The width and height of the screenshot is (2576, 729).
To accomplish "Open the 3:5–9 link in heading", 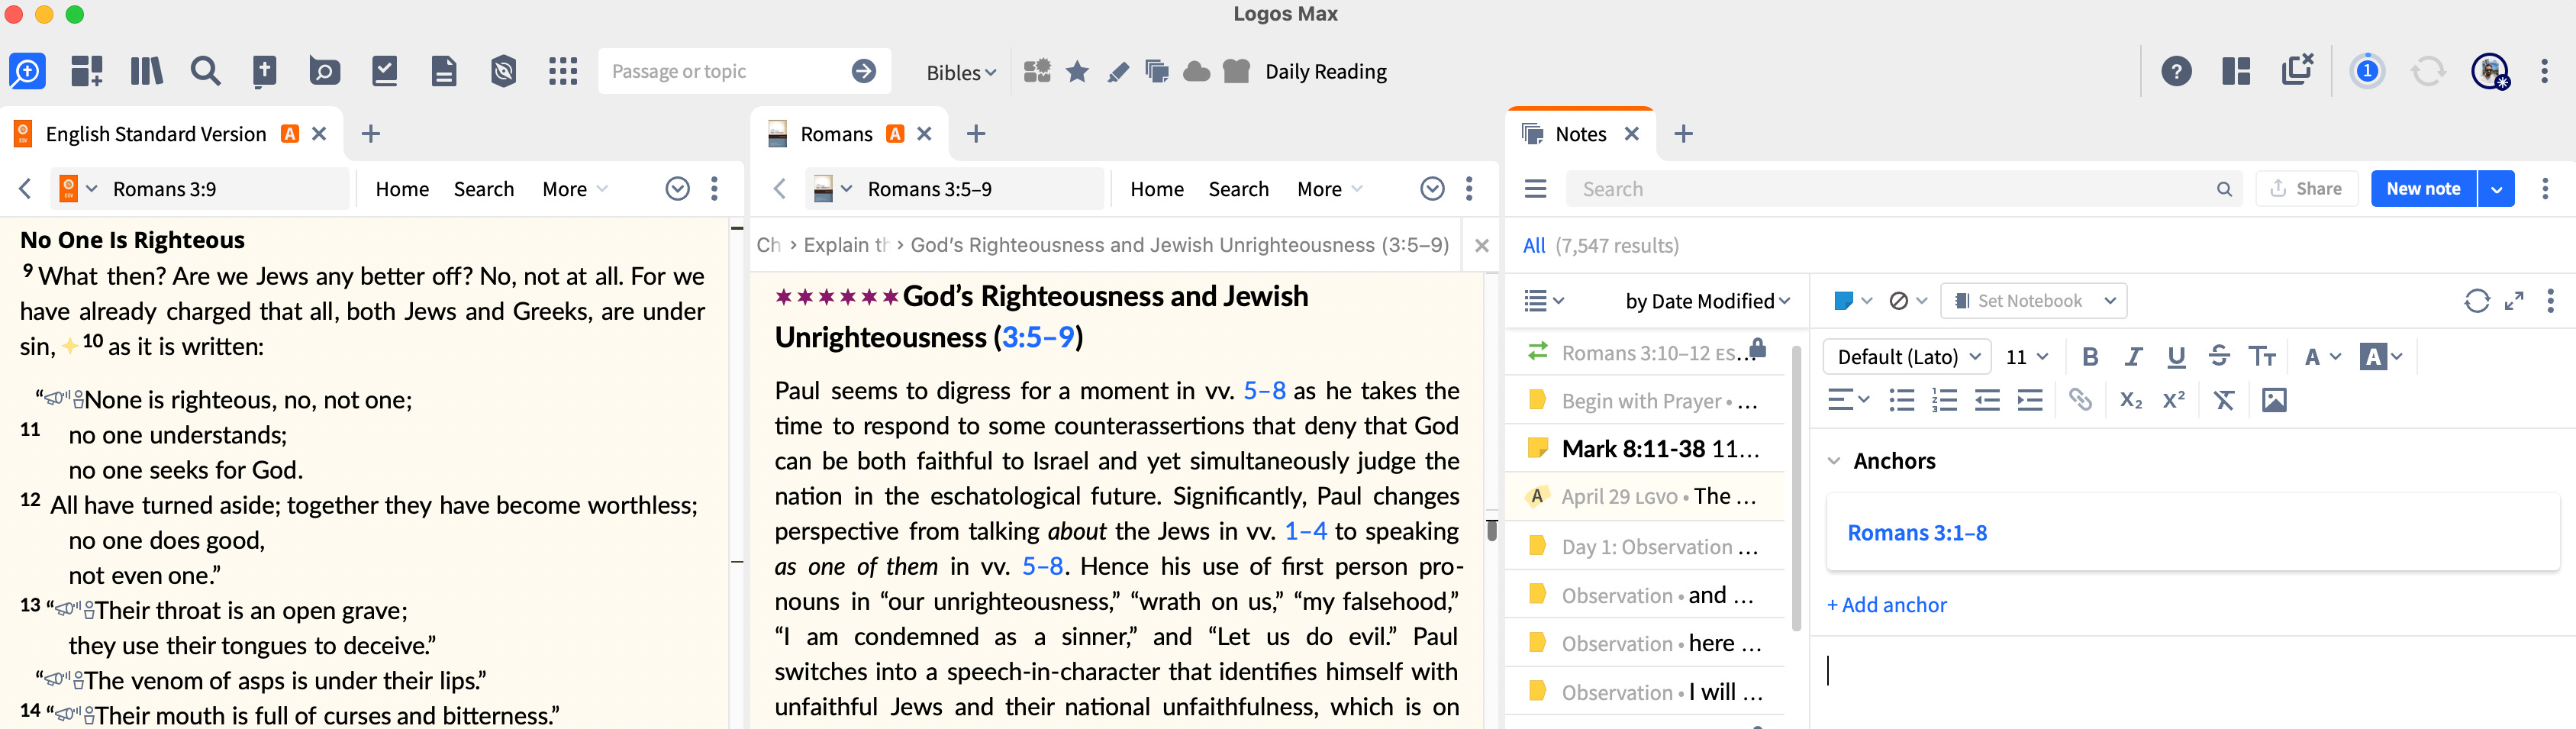I will tap(1038, 338).
